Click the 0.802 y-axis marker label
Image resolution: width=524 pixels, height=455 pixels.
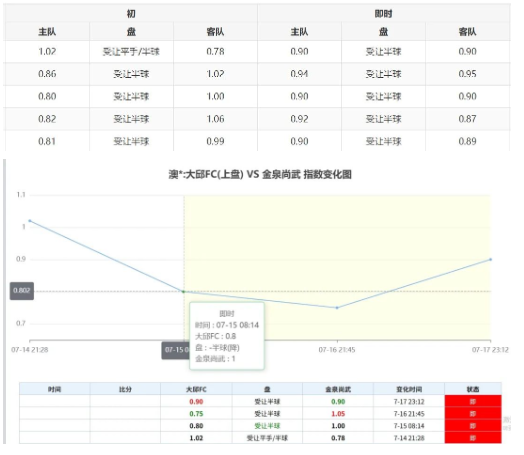pyautogui.click(x=22, y=291)
